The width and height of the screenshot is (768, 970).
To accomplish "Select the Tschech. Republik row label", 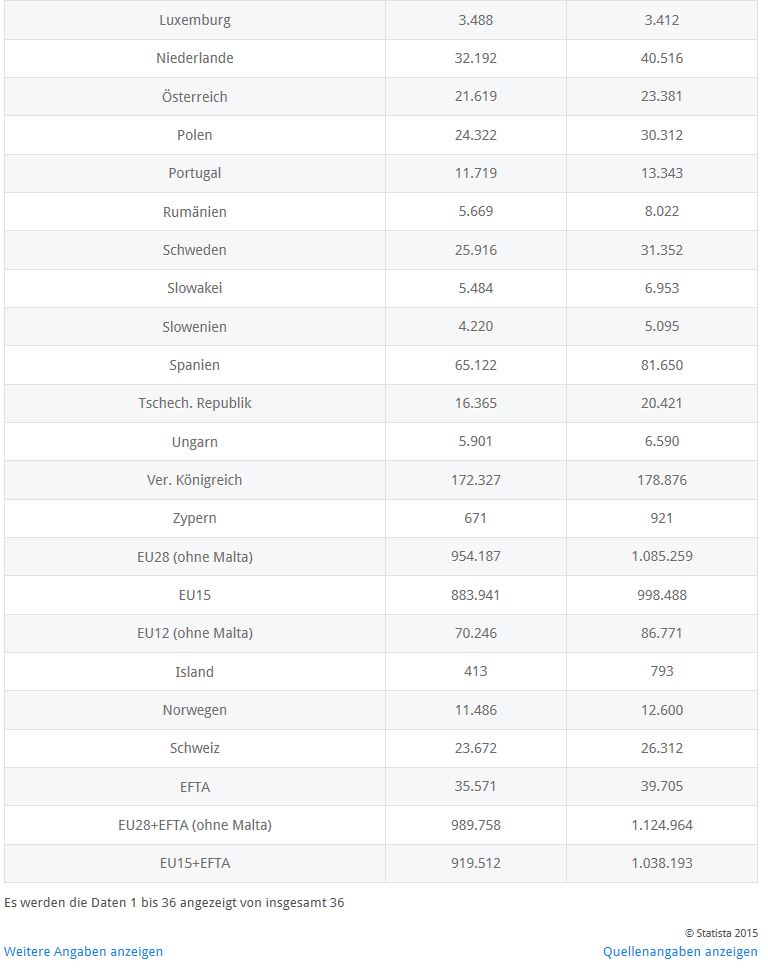I will [x=195, y=403].
